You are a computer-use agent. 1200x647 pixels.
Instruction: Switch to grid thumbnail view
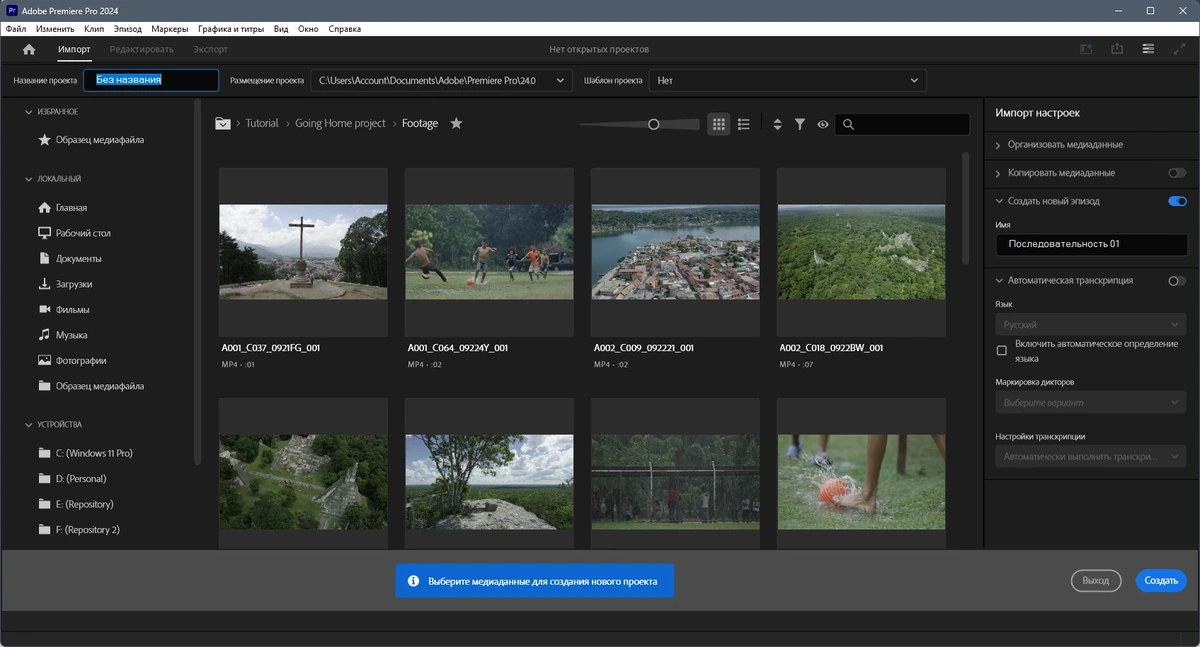point(718,124)
